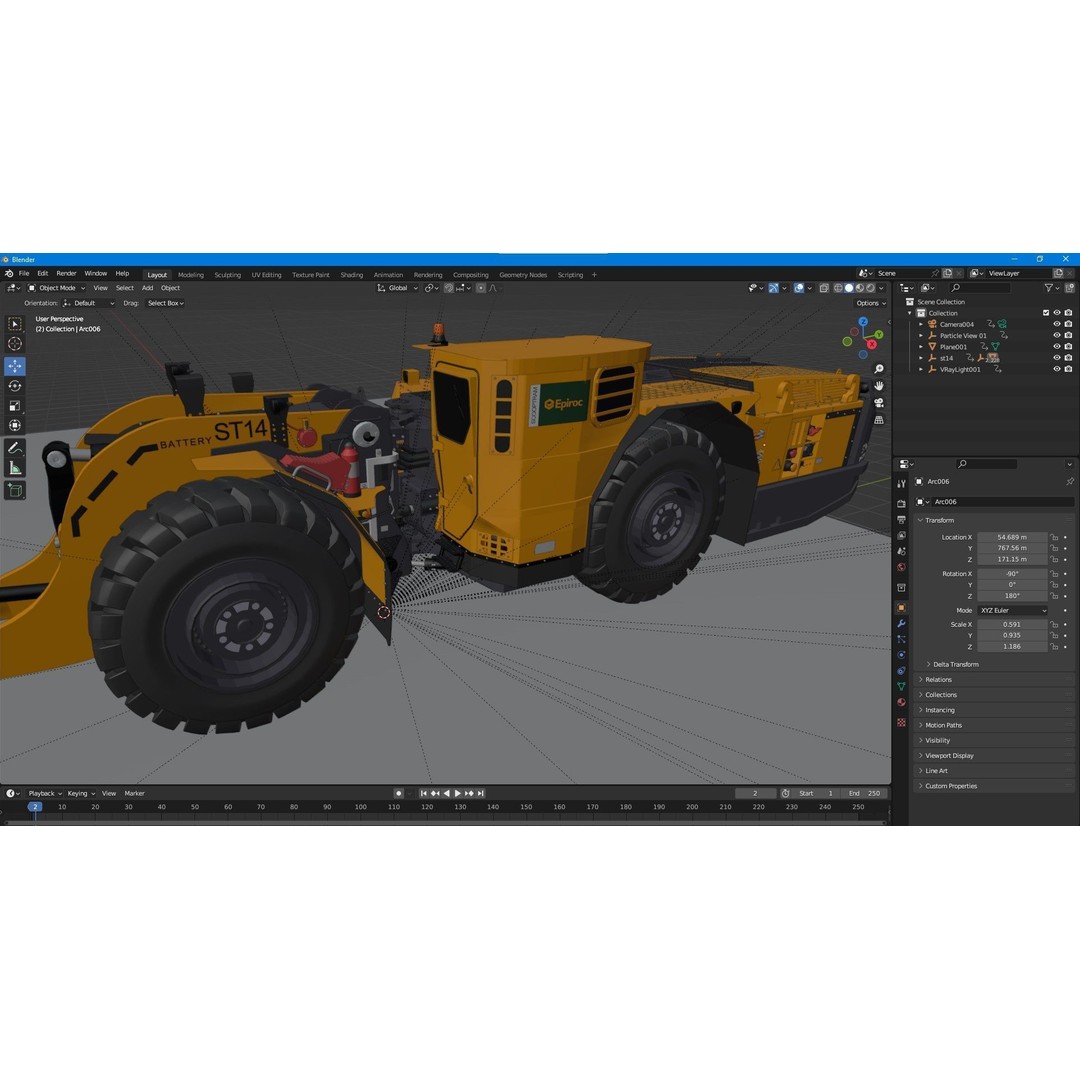Open the viewport Add menu
The width and height of the screenshot is (1080, 1080).
147,288
